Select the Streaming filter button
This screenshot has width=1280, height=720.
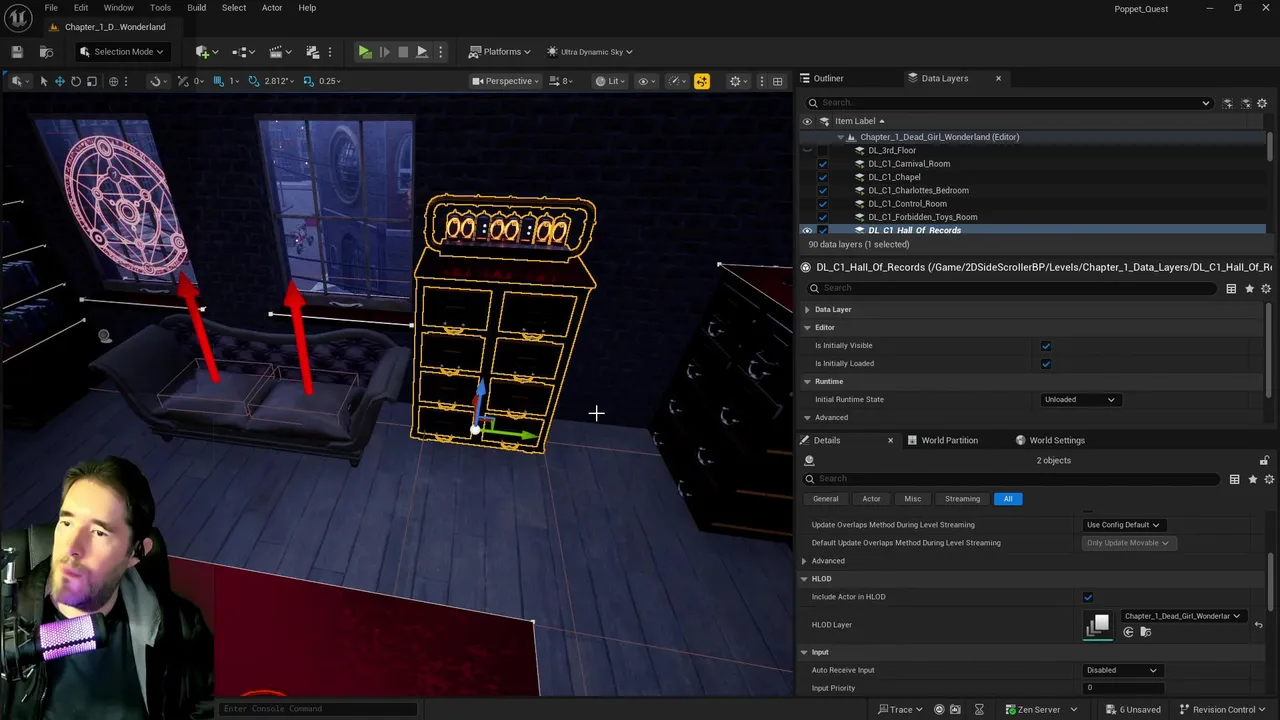click(962, 499)
